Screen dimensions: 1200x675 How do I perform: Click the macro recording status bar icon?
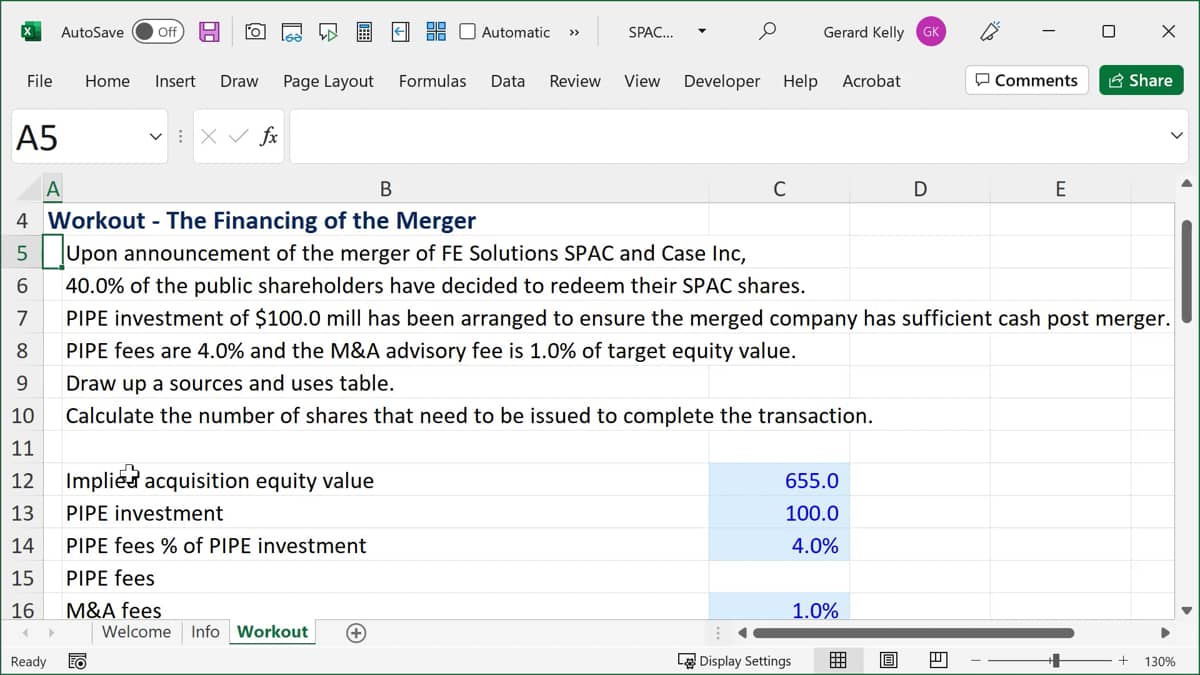click(x=76, y=661)
